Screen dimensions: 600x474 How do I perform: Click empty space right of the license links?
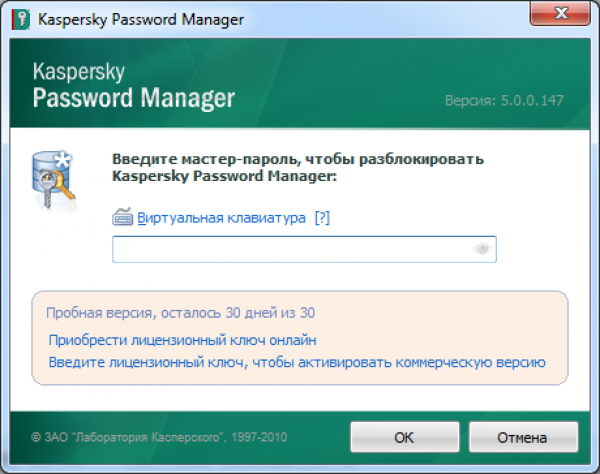point(555,340)
